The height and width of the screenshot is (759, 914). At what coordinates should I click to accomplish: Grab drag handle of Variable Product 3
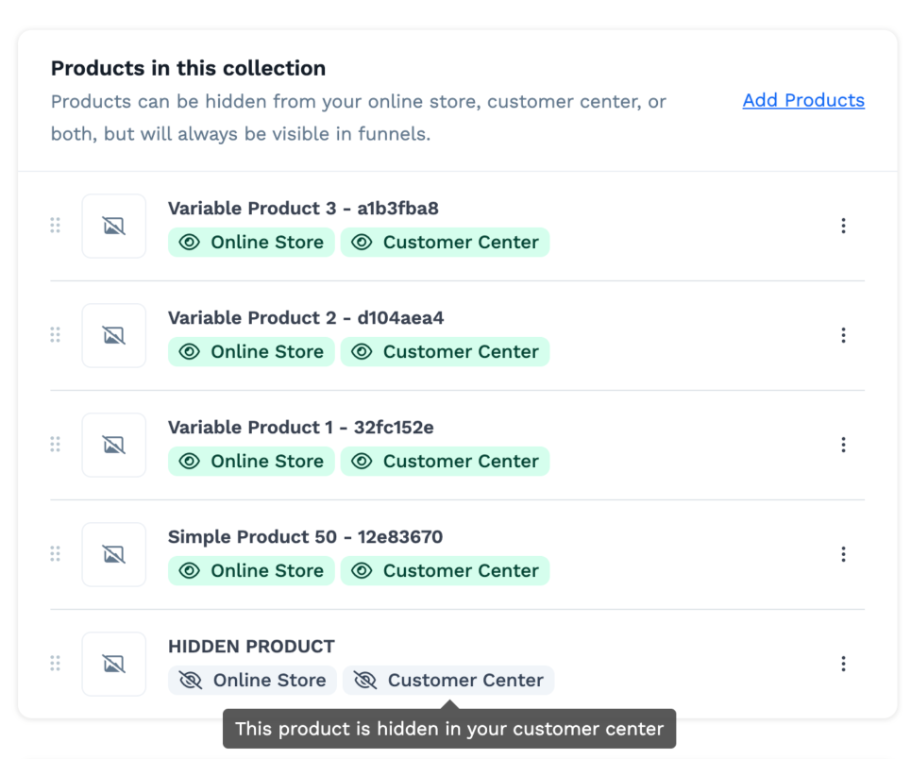pyautogui.click(x=55, y=226)
